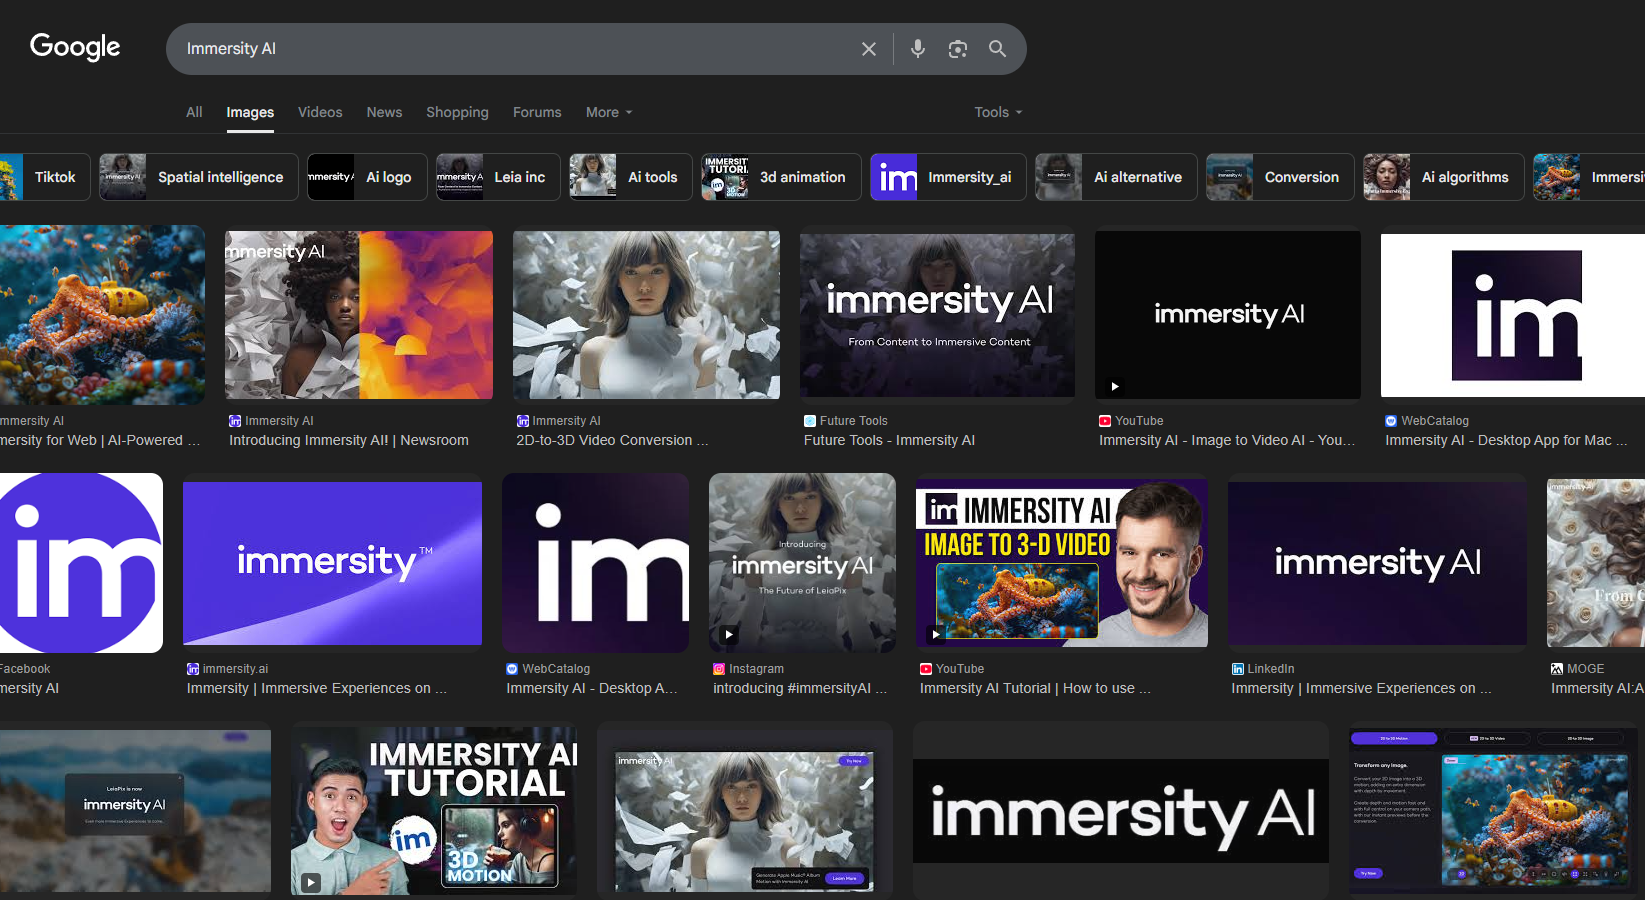Click the play icon on the Immersity AI Tutorial thumbnail
The image size is (1645, 900).
tap(309, 882)
